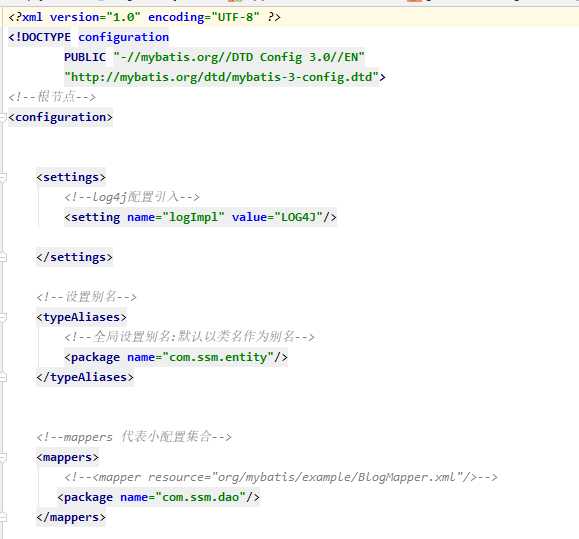579x539 pixels.
Task: Click the closing </mappers> tag
Action: click(71, 518)
